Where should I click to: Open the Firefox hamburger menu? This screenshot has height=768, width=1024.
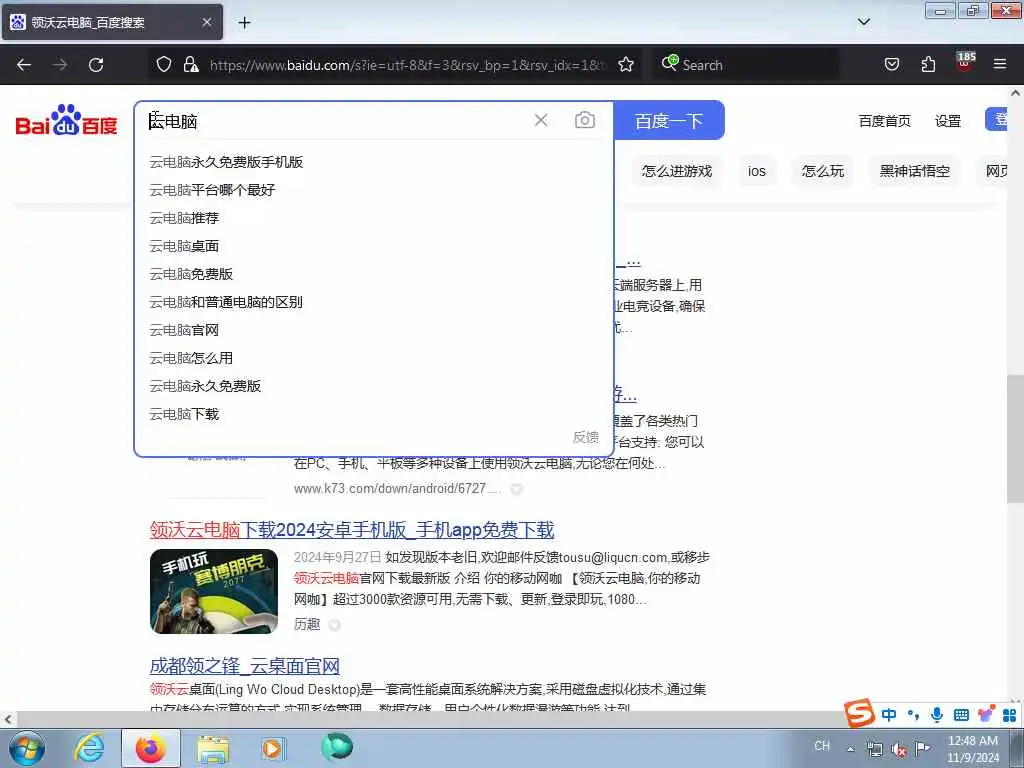point(1000,64)
